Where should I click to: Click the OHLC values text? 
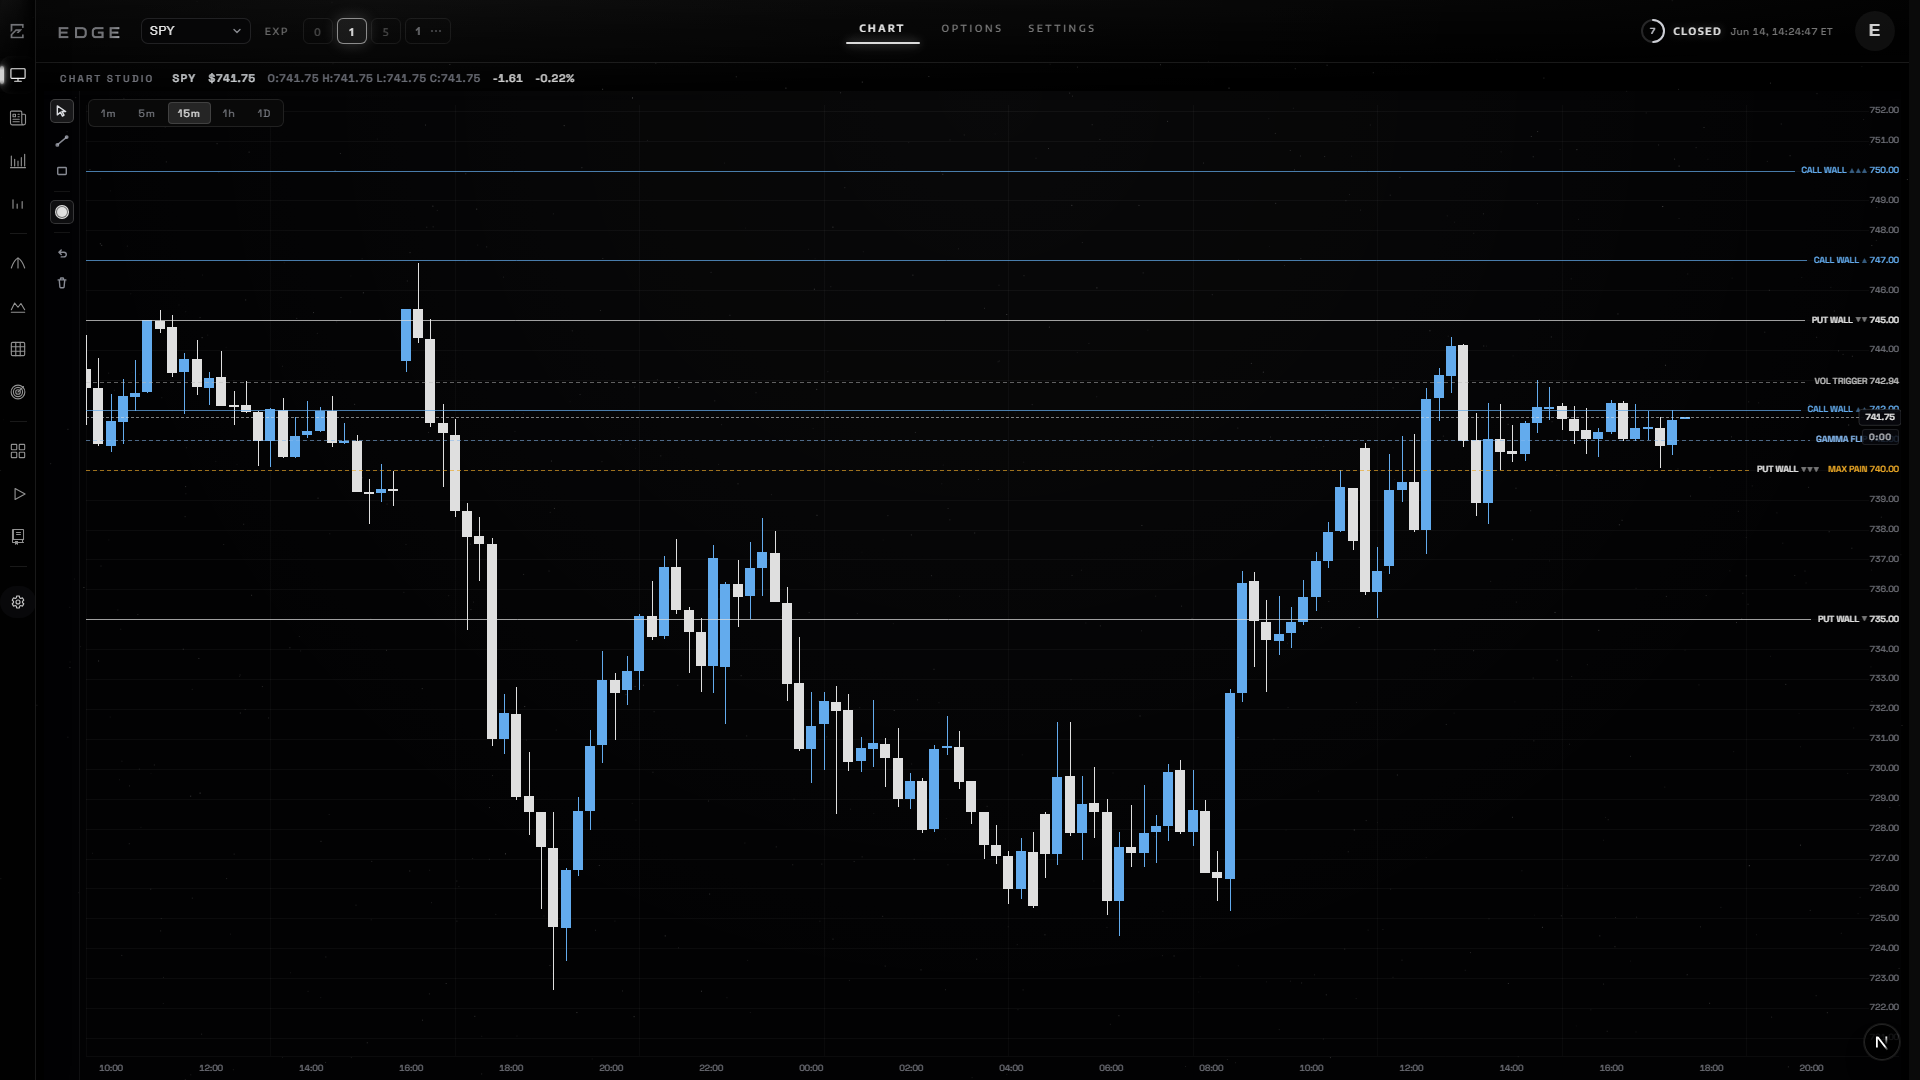(374, 78)
